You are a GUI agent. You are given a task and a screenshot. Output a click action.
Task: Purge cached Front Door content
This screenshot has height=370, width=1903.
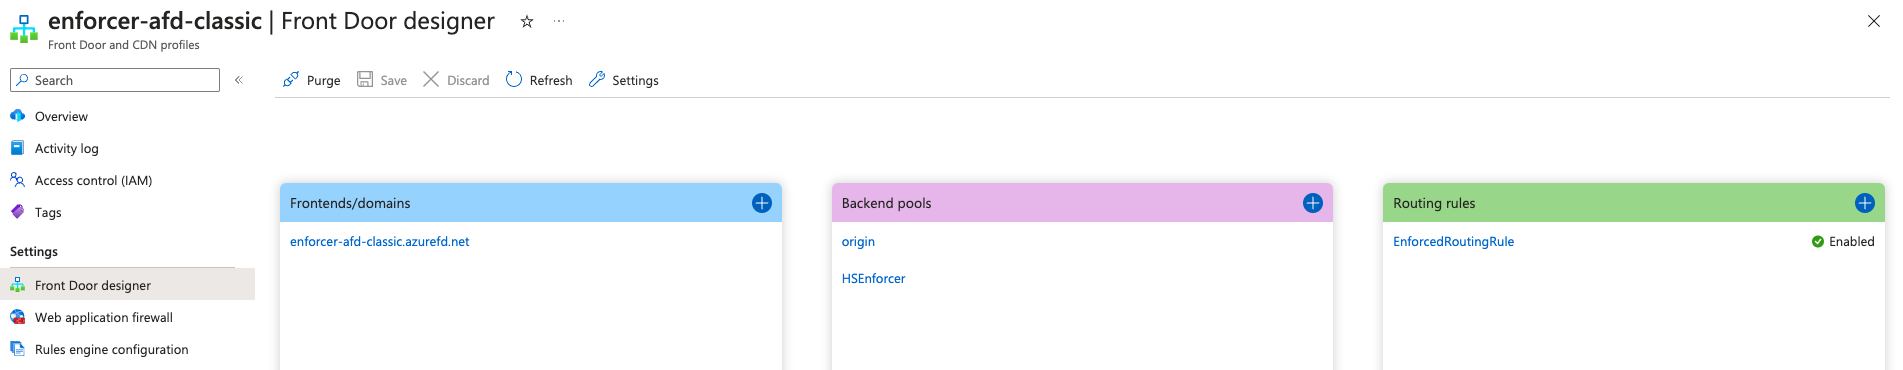311,80
